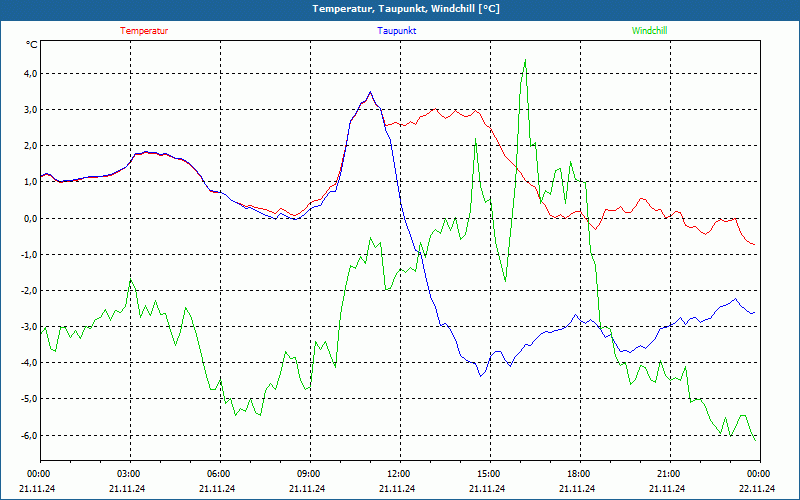
Task: Click the -6,0 y-axis value
Action: tap(29, 435)
